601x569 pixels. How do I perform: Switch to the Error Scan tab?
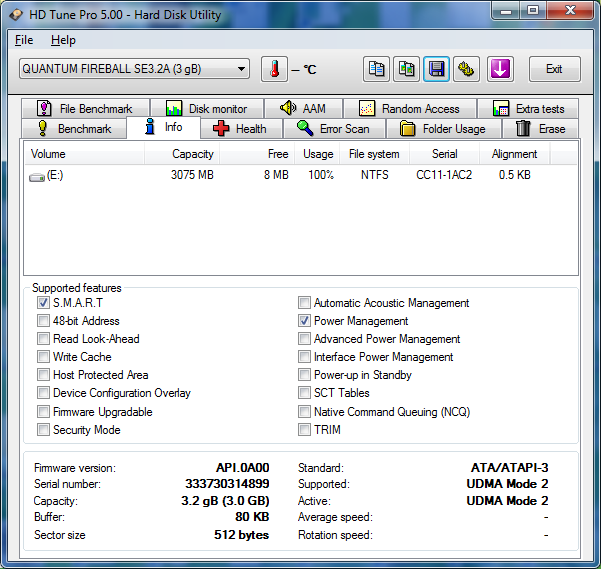(333, 128)
